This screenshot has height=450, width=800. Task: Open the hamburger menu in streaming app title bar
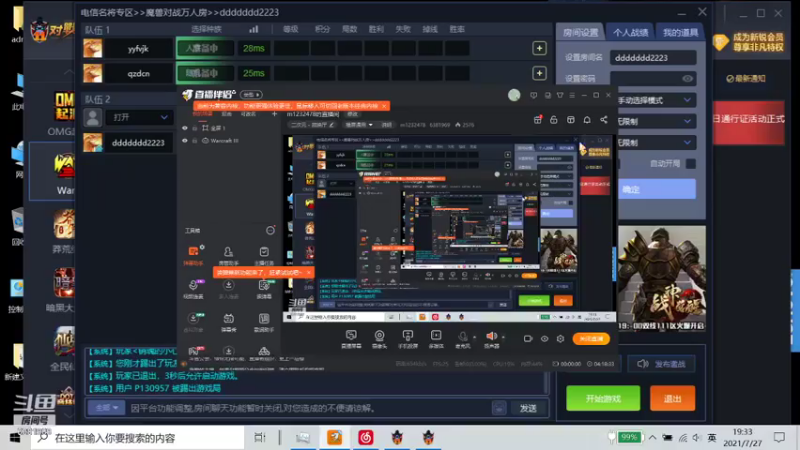[572, 95]
